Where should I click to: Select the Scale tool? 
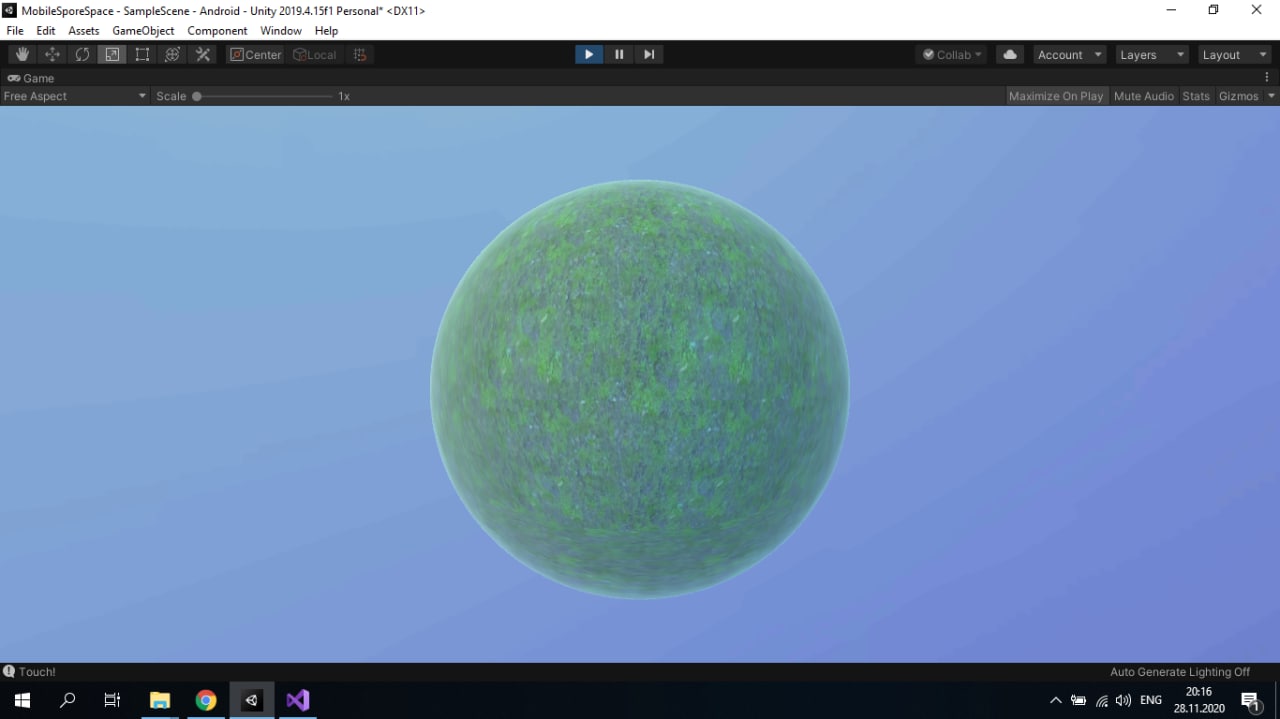pos(112,55)
